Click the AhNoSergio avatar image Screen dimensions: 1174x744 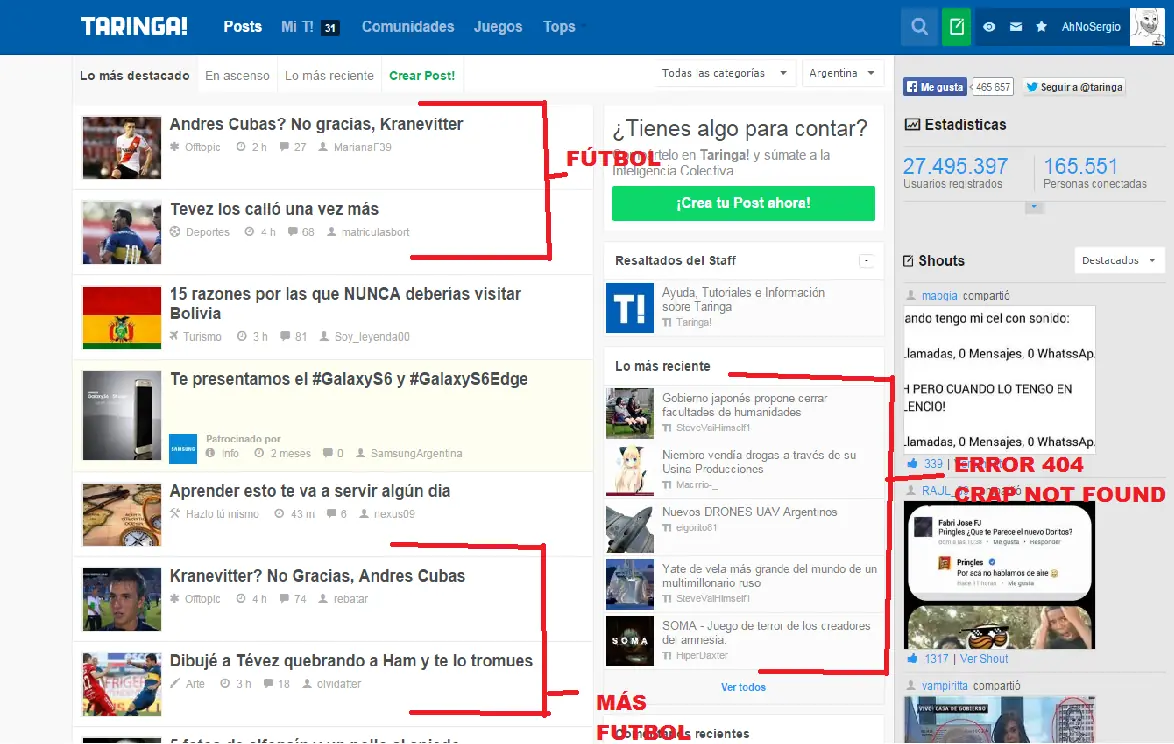[1146, 27]
